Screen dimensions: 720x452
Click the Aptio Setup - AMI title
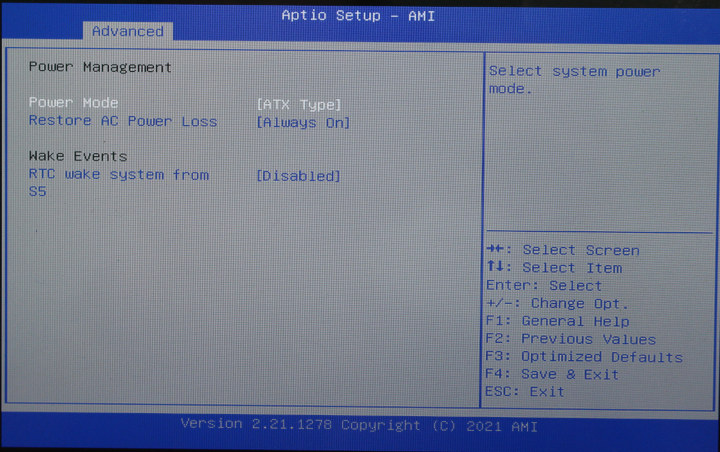click(358, 16)
